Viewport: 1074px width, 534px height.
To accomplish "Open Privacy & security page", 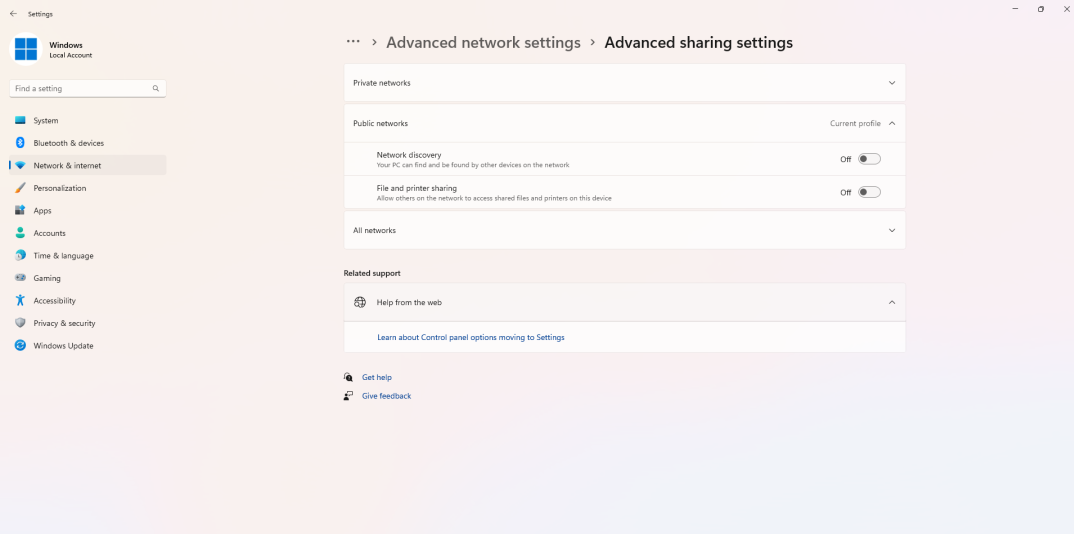I will click(x=88, y=323).
